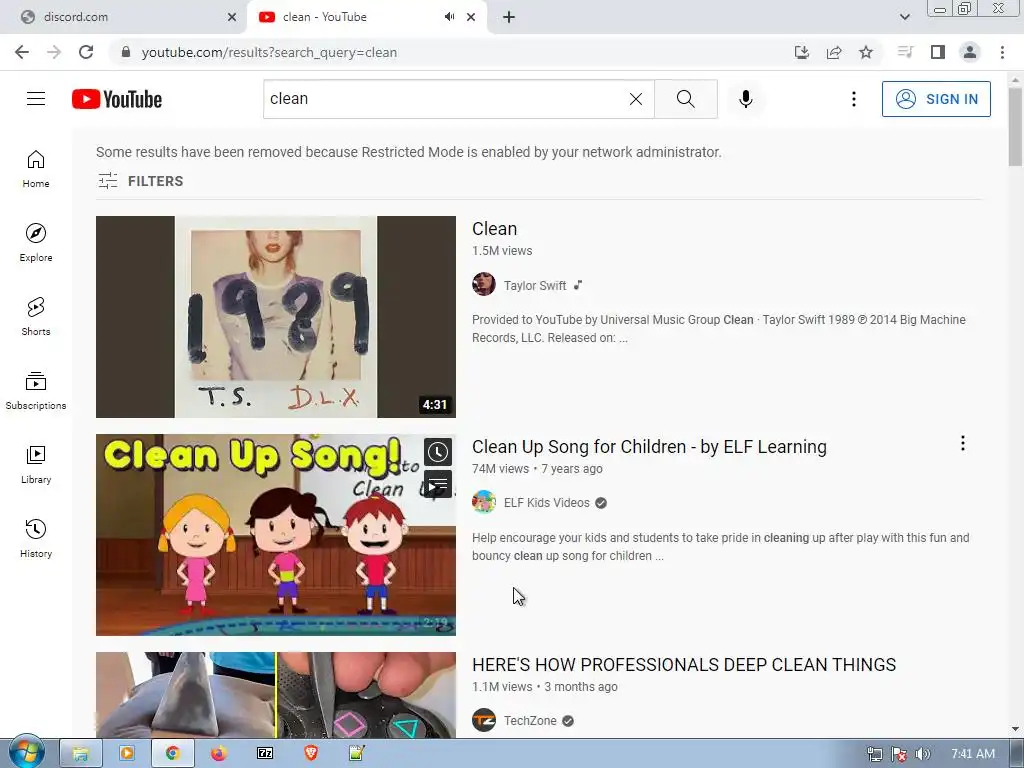Screen dimensions: 1024x768
Task: Open the volume icon in system tray
Action: (x=923, y=754)
